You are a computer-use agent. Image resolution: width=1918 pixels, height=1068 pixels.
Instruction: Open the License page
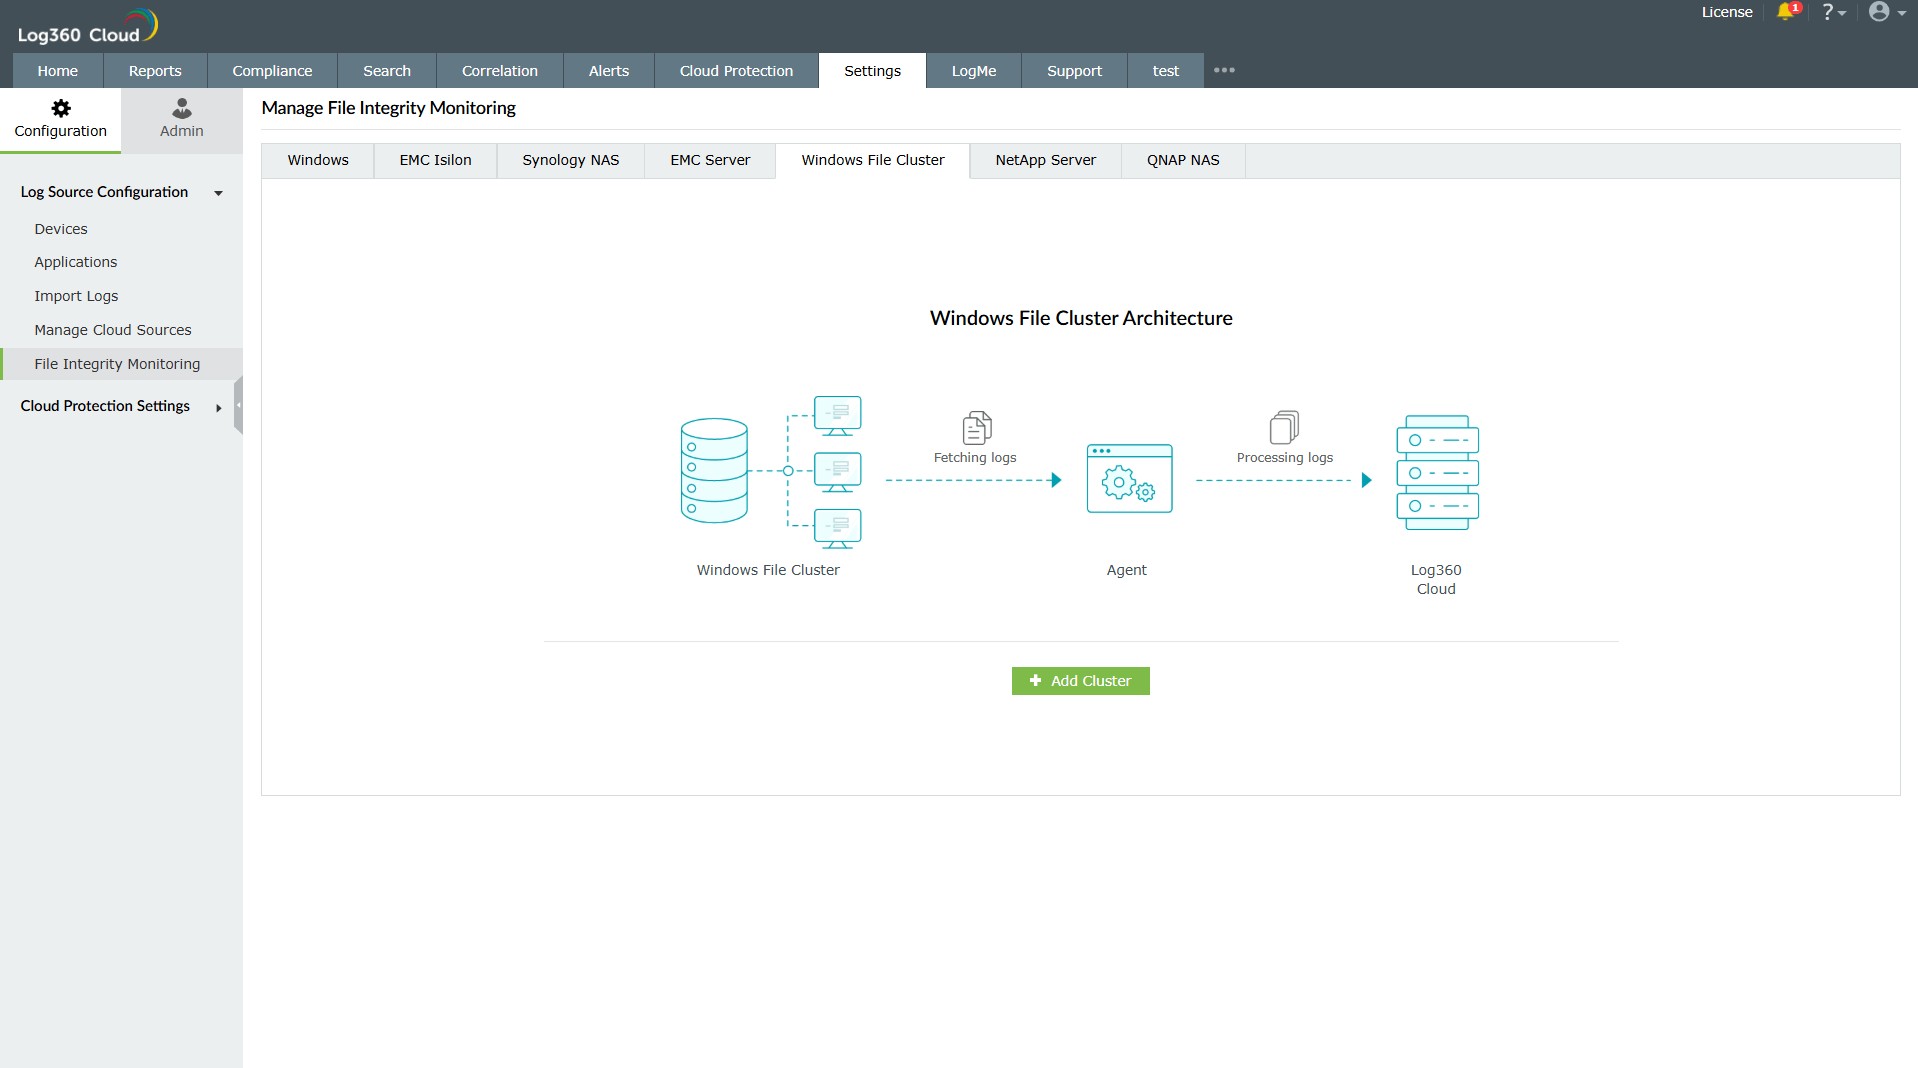point(1726,12)
